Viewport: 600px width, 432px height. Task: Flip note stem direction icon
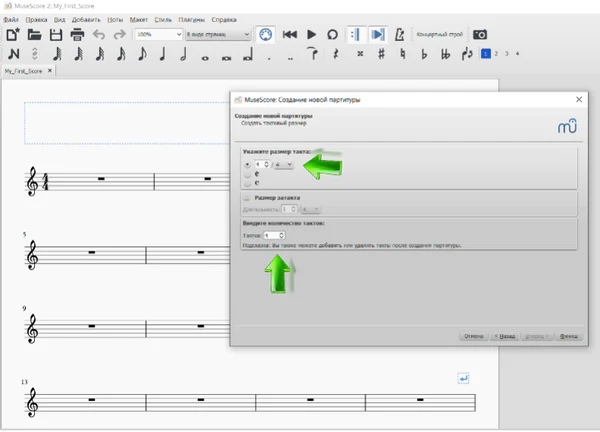point(467,54)
